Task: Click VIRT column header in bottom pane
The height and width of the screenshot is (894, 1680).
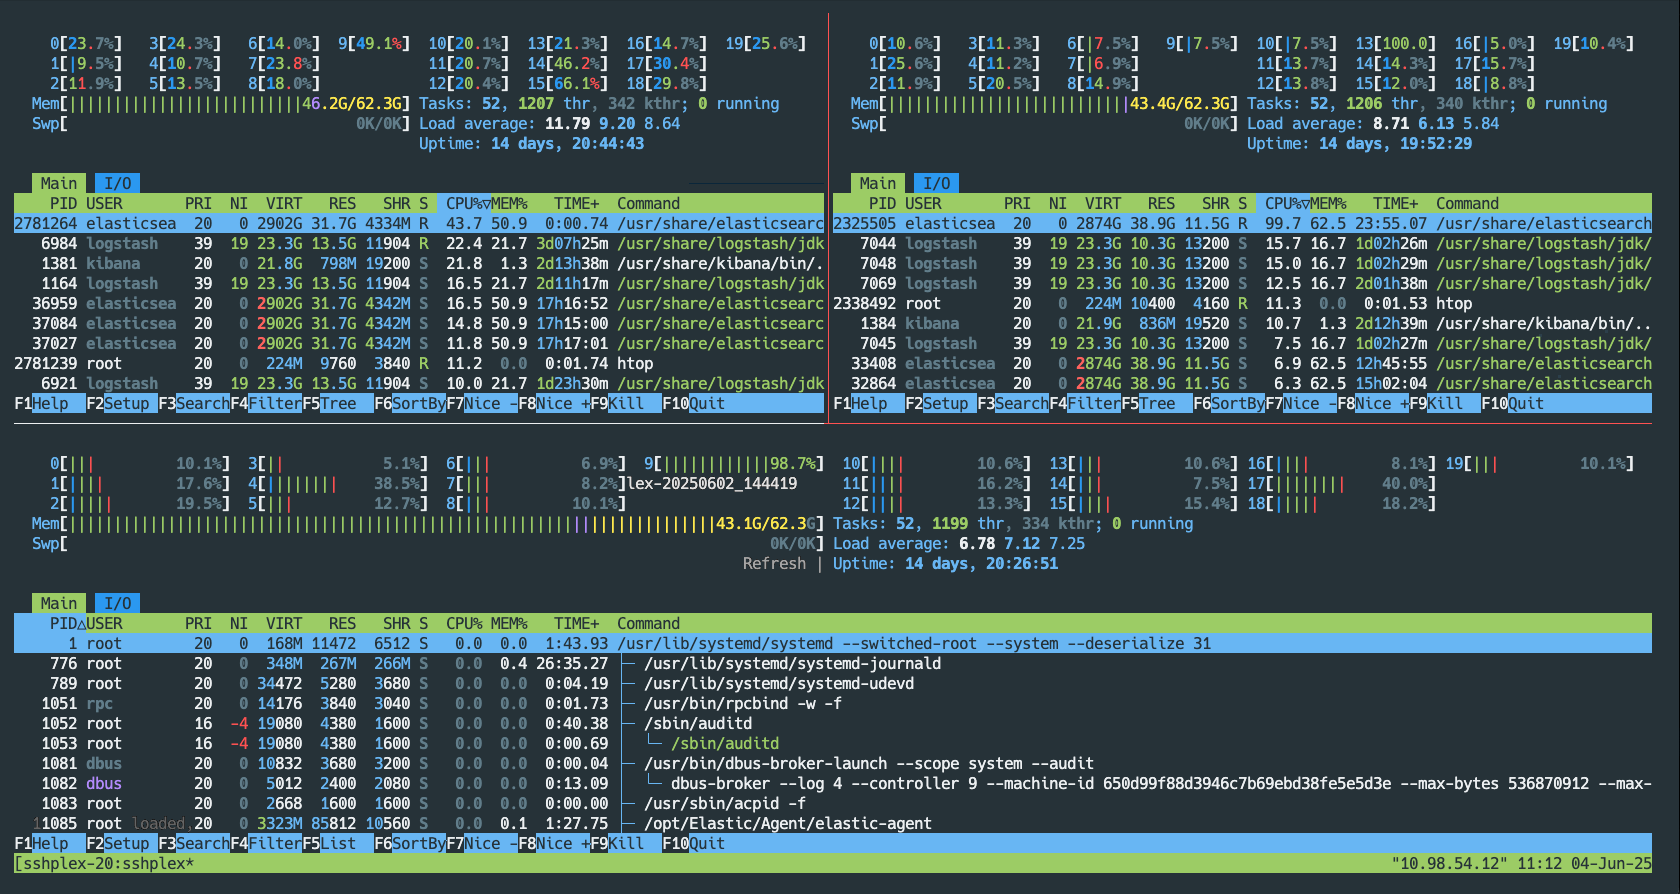Action: [284, 623]
